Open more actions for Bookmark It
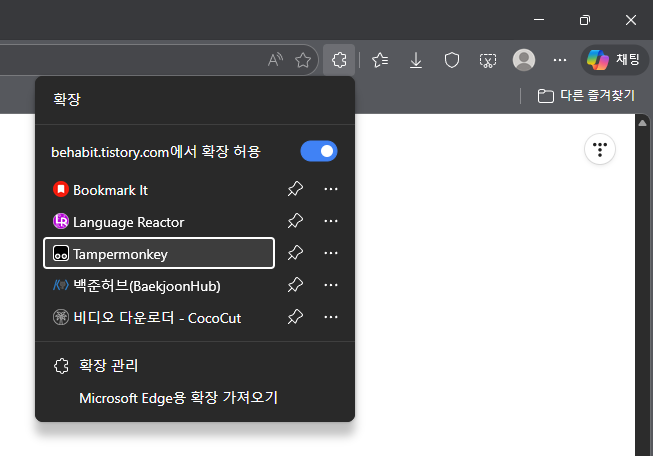The width and height of the screenshot is (653, 456). [331, 189]
